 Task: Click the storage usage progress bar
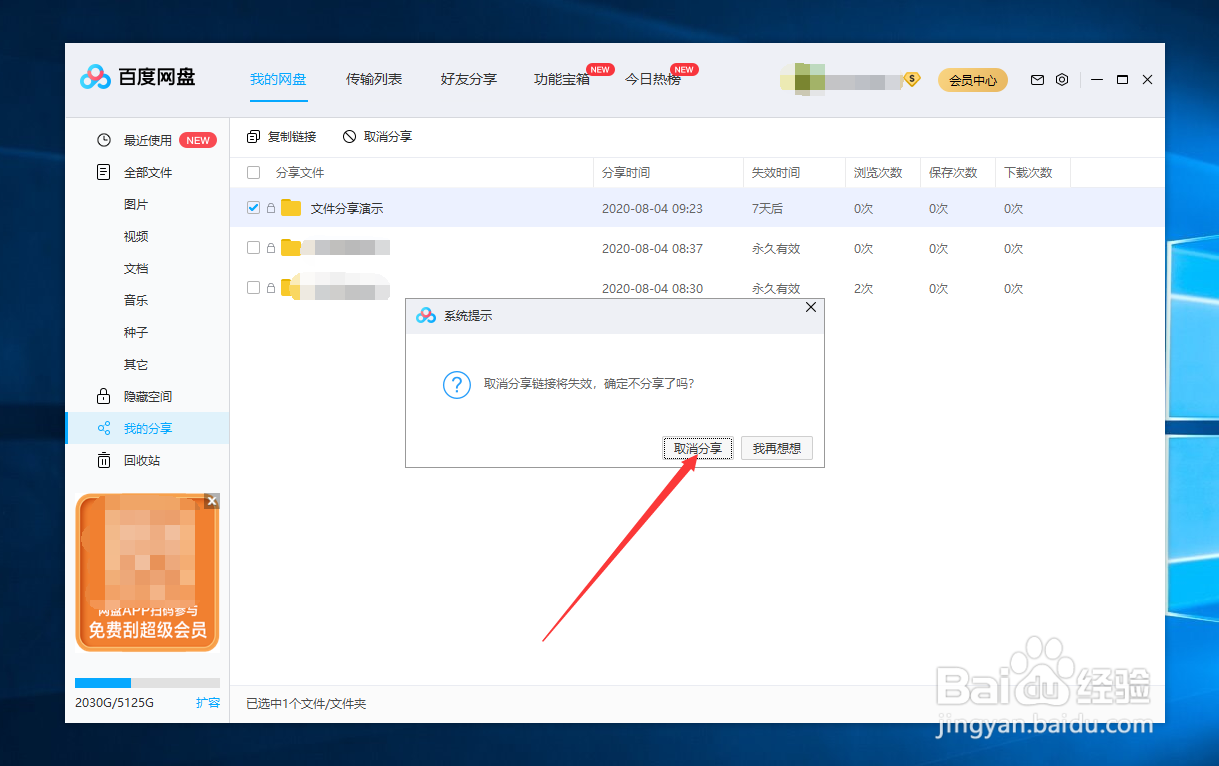(147, 683)
